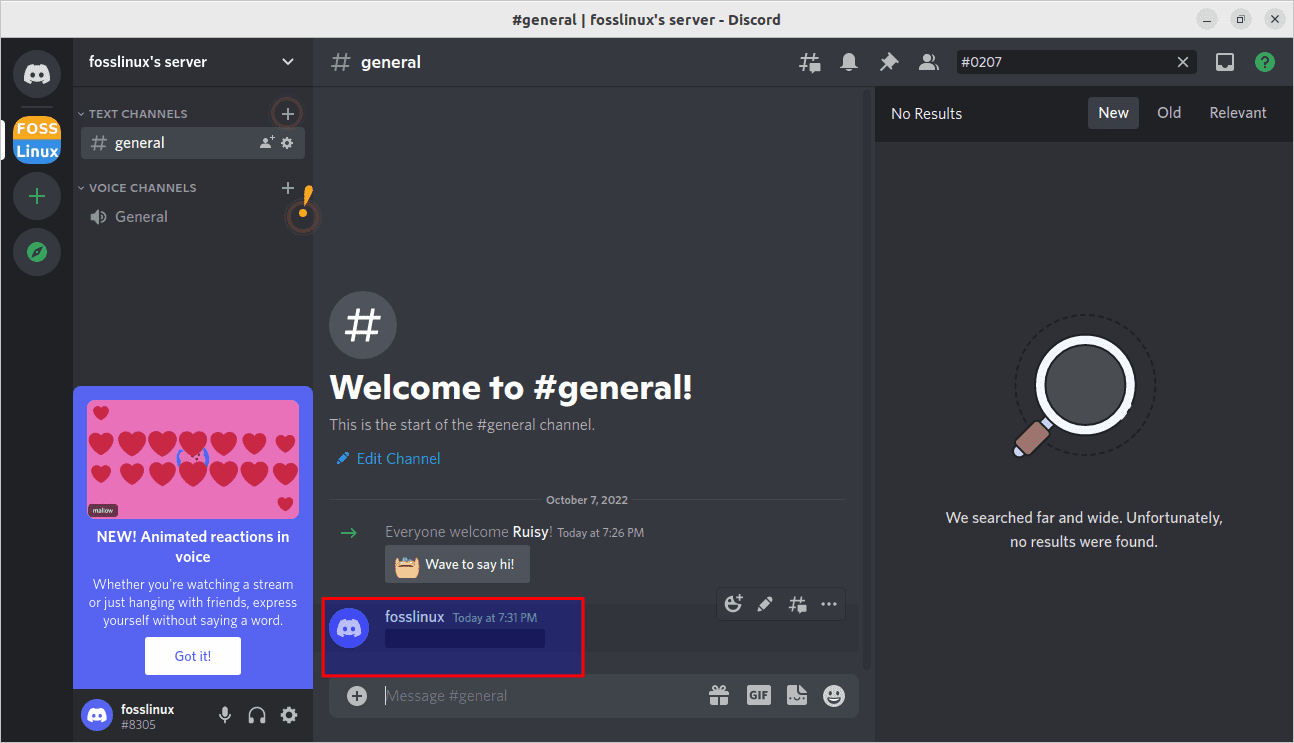Image resolution: width=1294 pixels, height=743 pixels.
Task: Click the "October 7, 2022" date label
Action: 587,500
